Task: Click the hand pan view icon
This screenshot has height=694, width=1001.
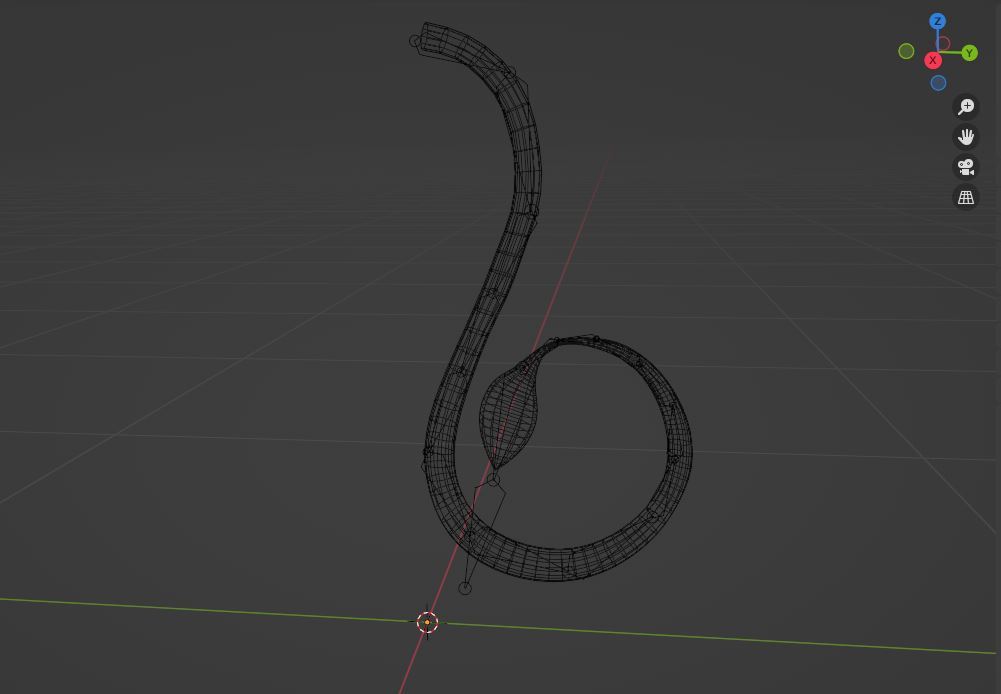Action: coord(966,137)
